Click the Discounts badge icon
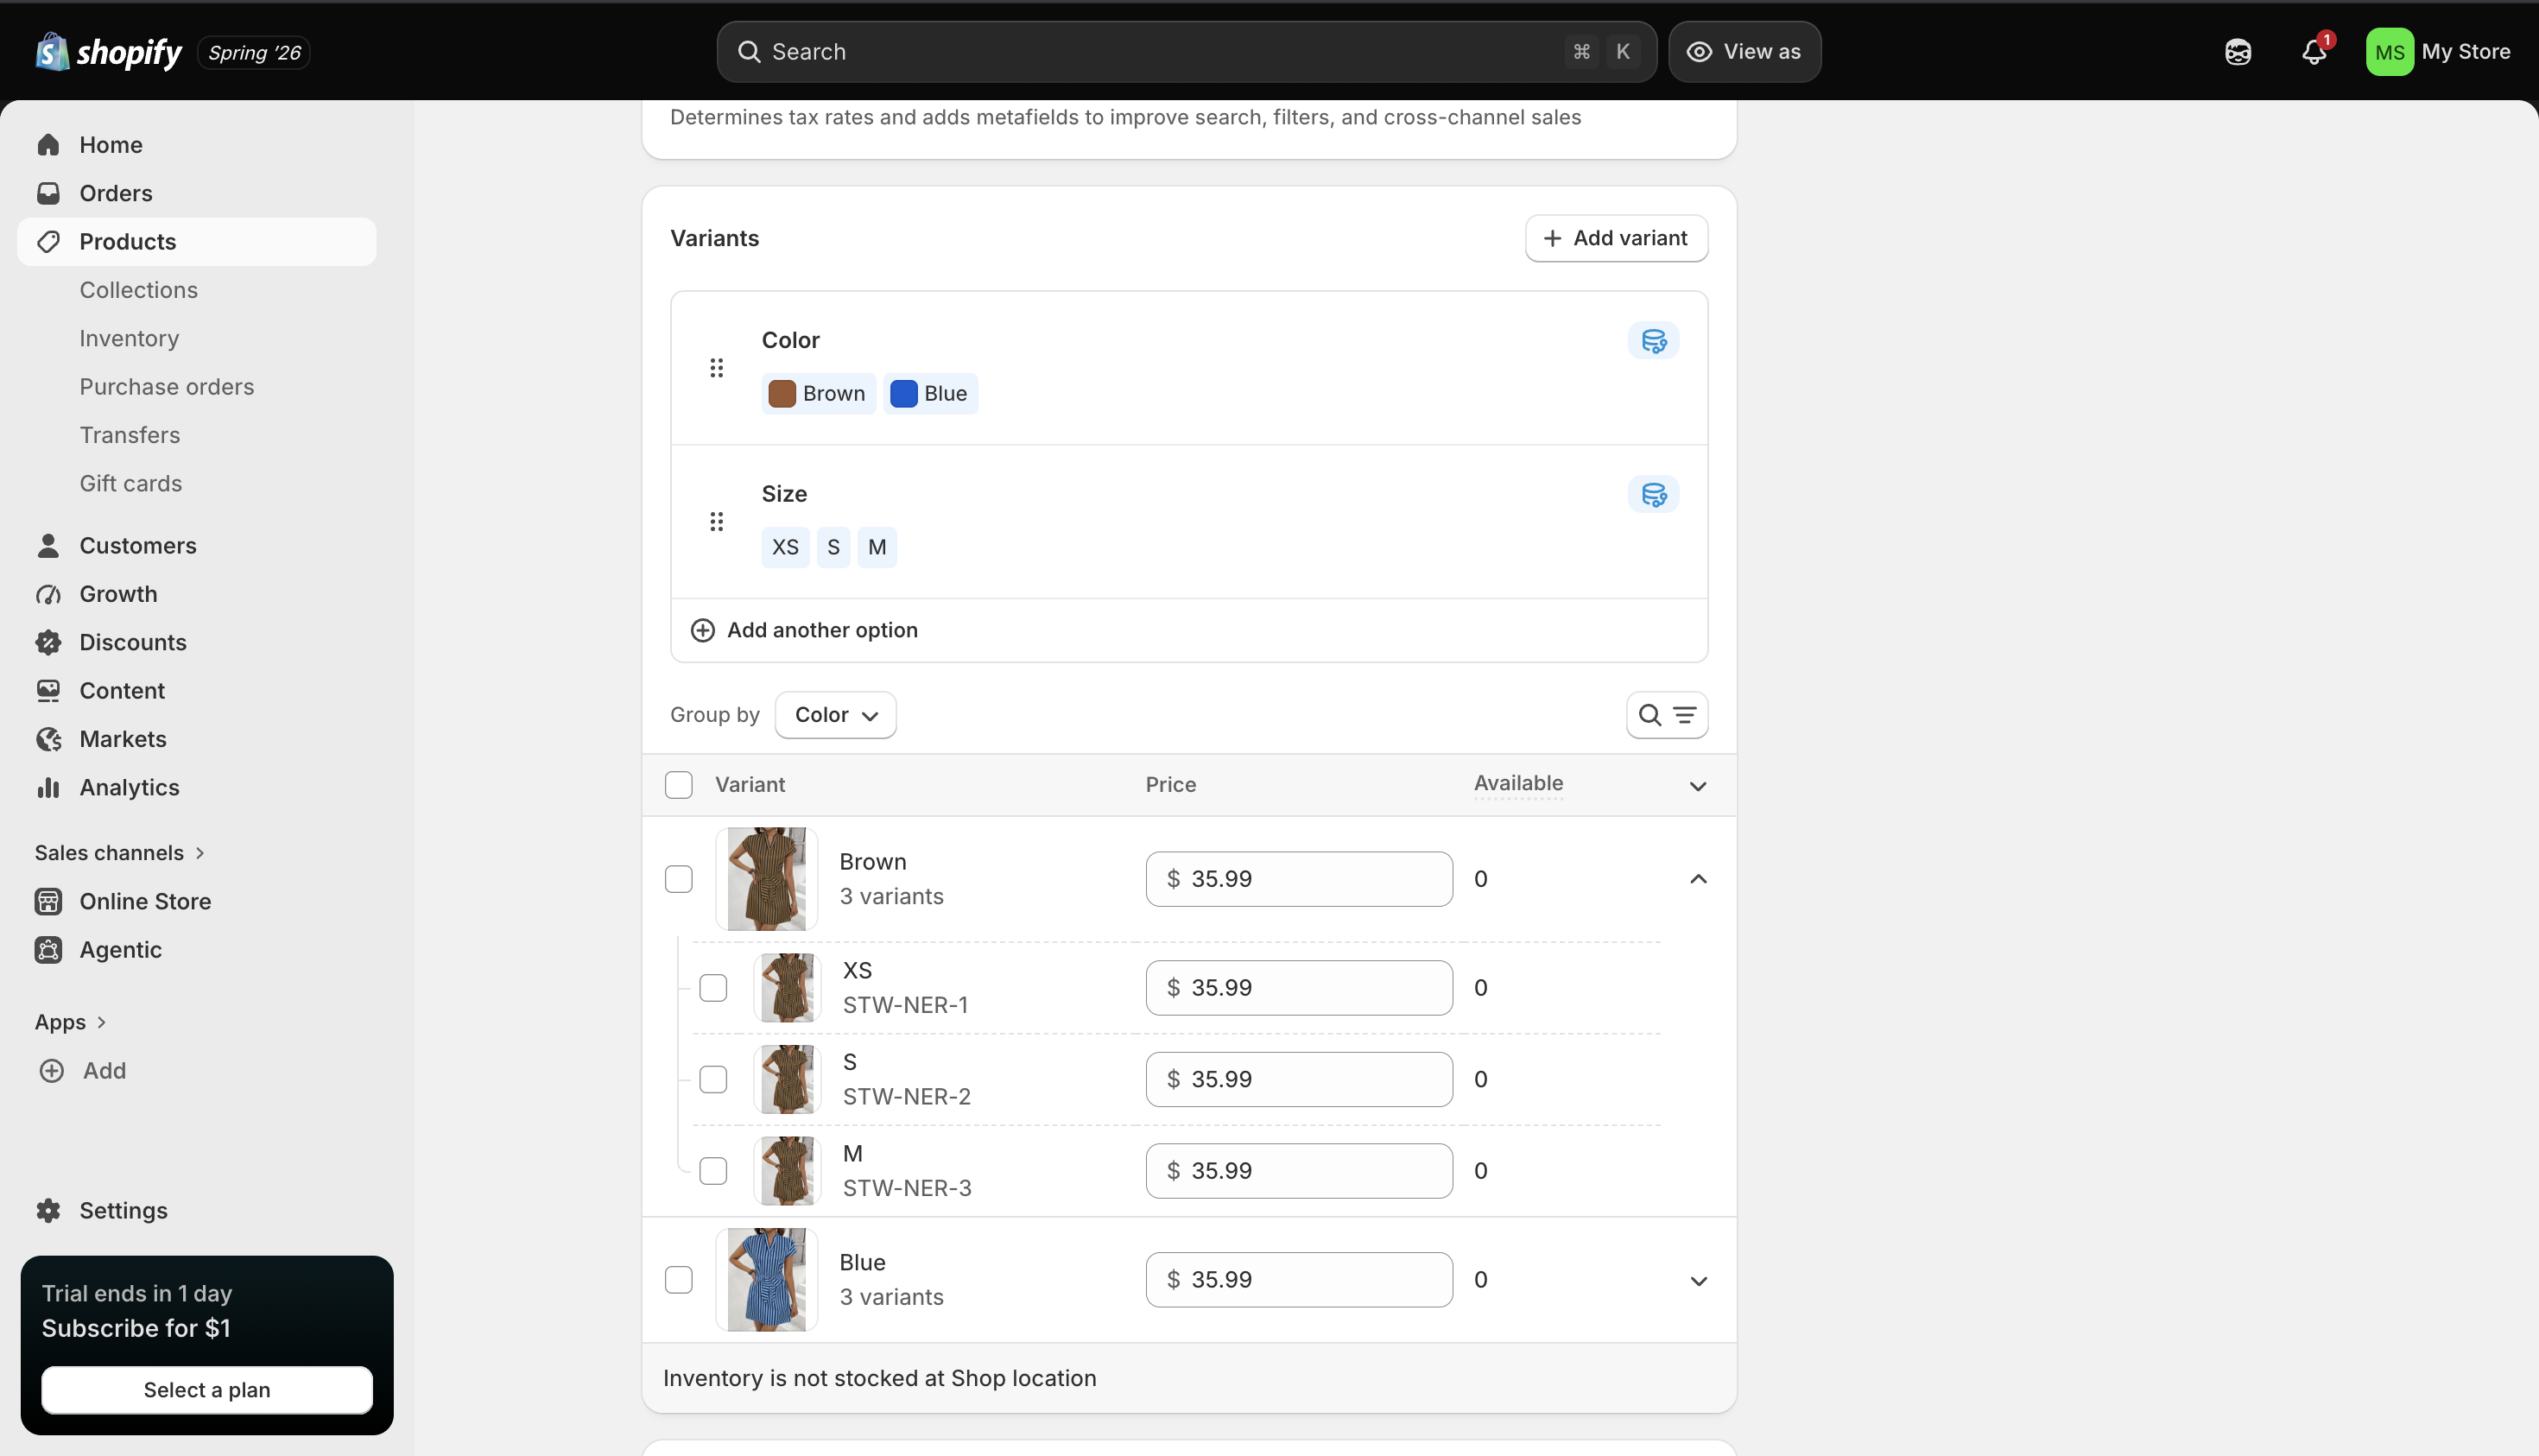 [x=48, y=642]
